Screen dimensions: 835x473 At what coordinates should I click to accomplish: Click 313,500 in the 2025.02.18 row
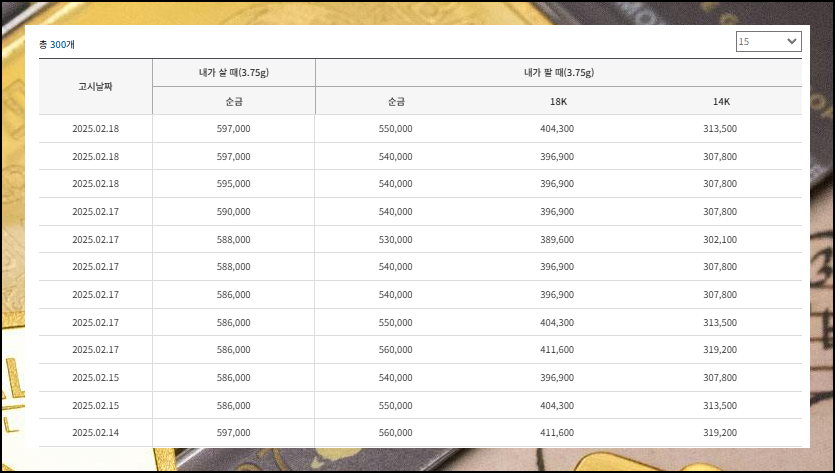pyautogui.click(x=720, y=128)
